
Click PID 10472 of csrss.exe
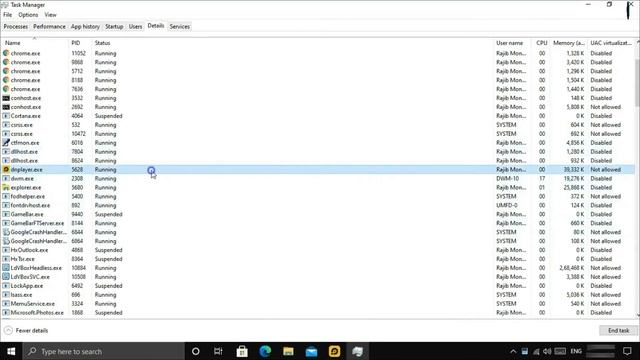click(78, 134)
